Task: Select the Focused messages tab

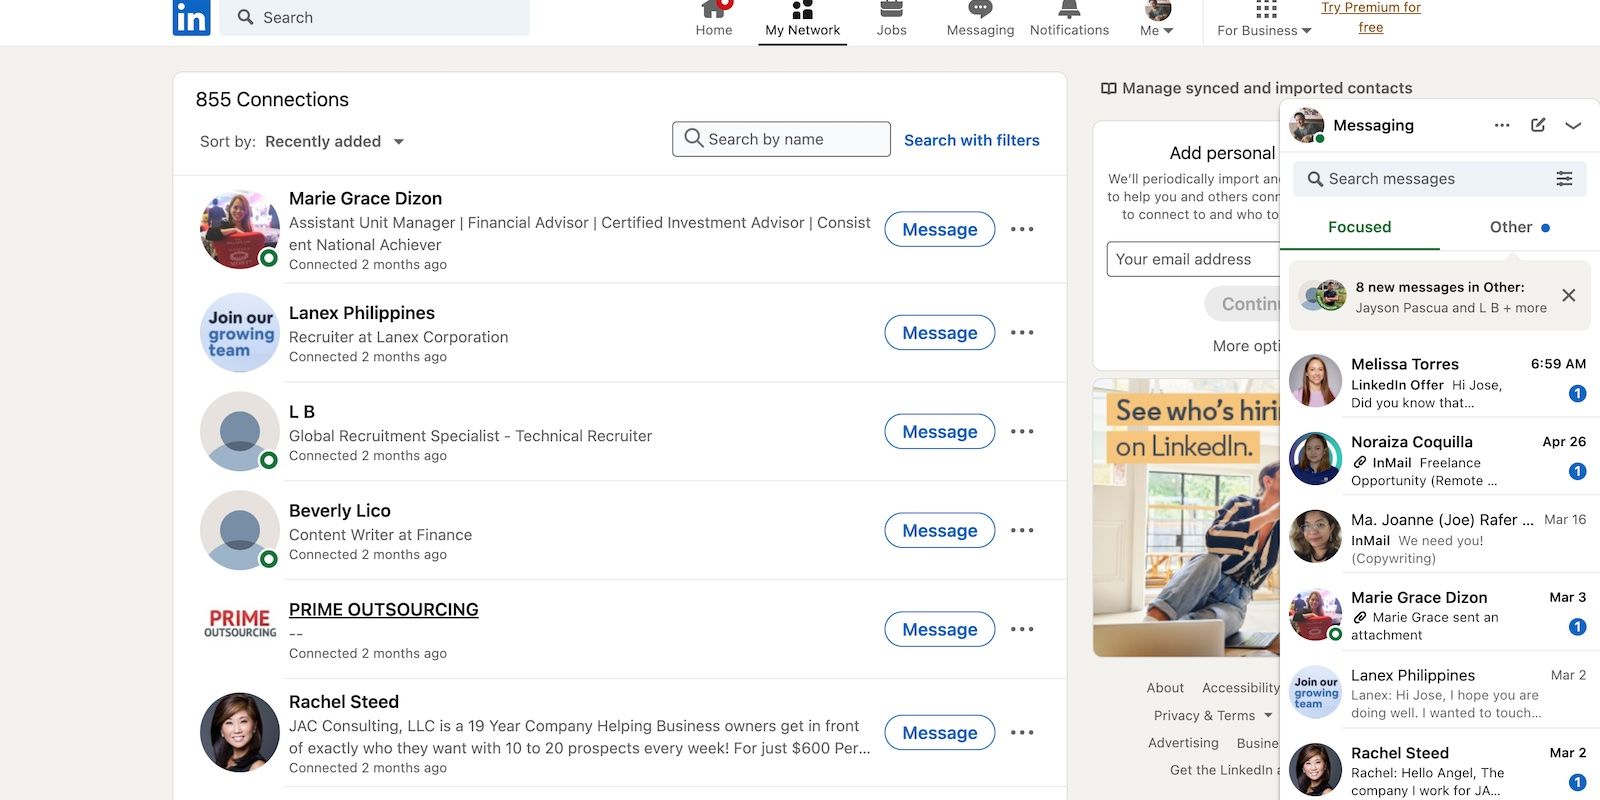Action: [1359, 227]
